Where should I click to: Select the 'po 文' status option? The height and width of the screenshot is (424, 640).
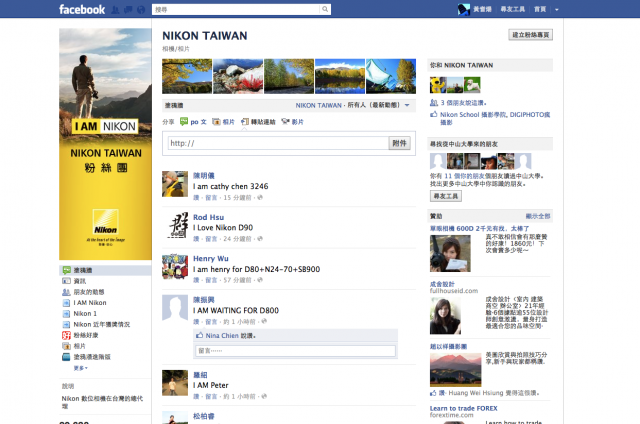(193, 122)
